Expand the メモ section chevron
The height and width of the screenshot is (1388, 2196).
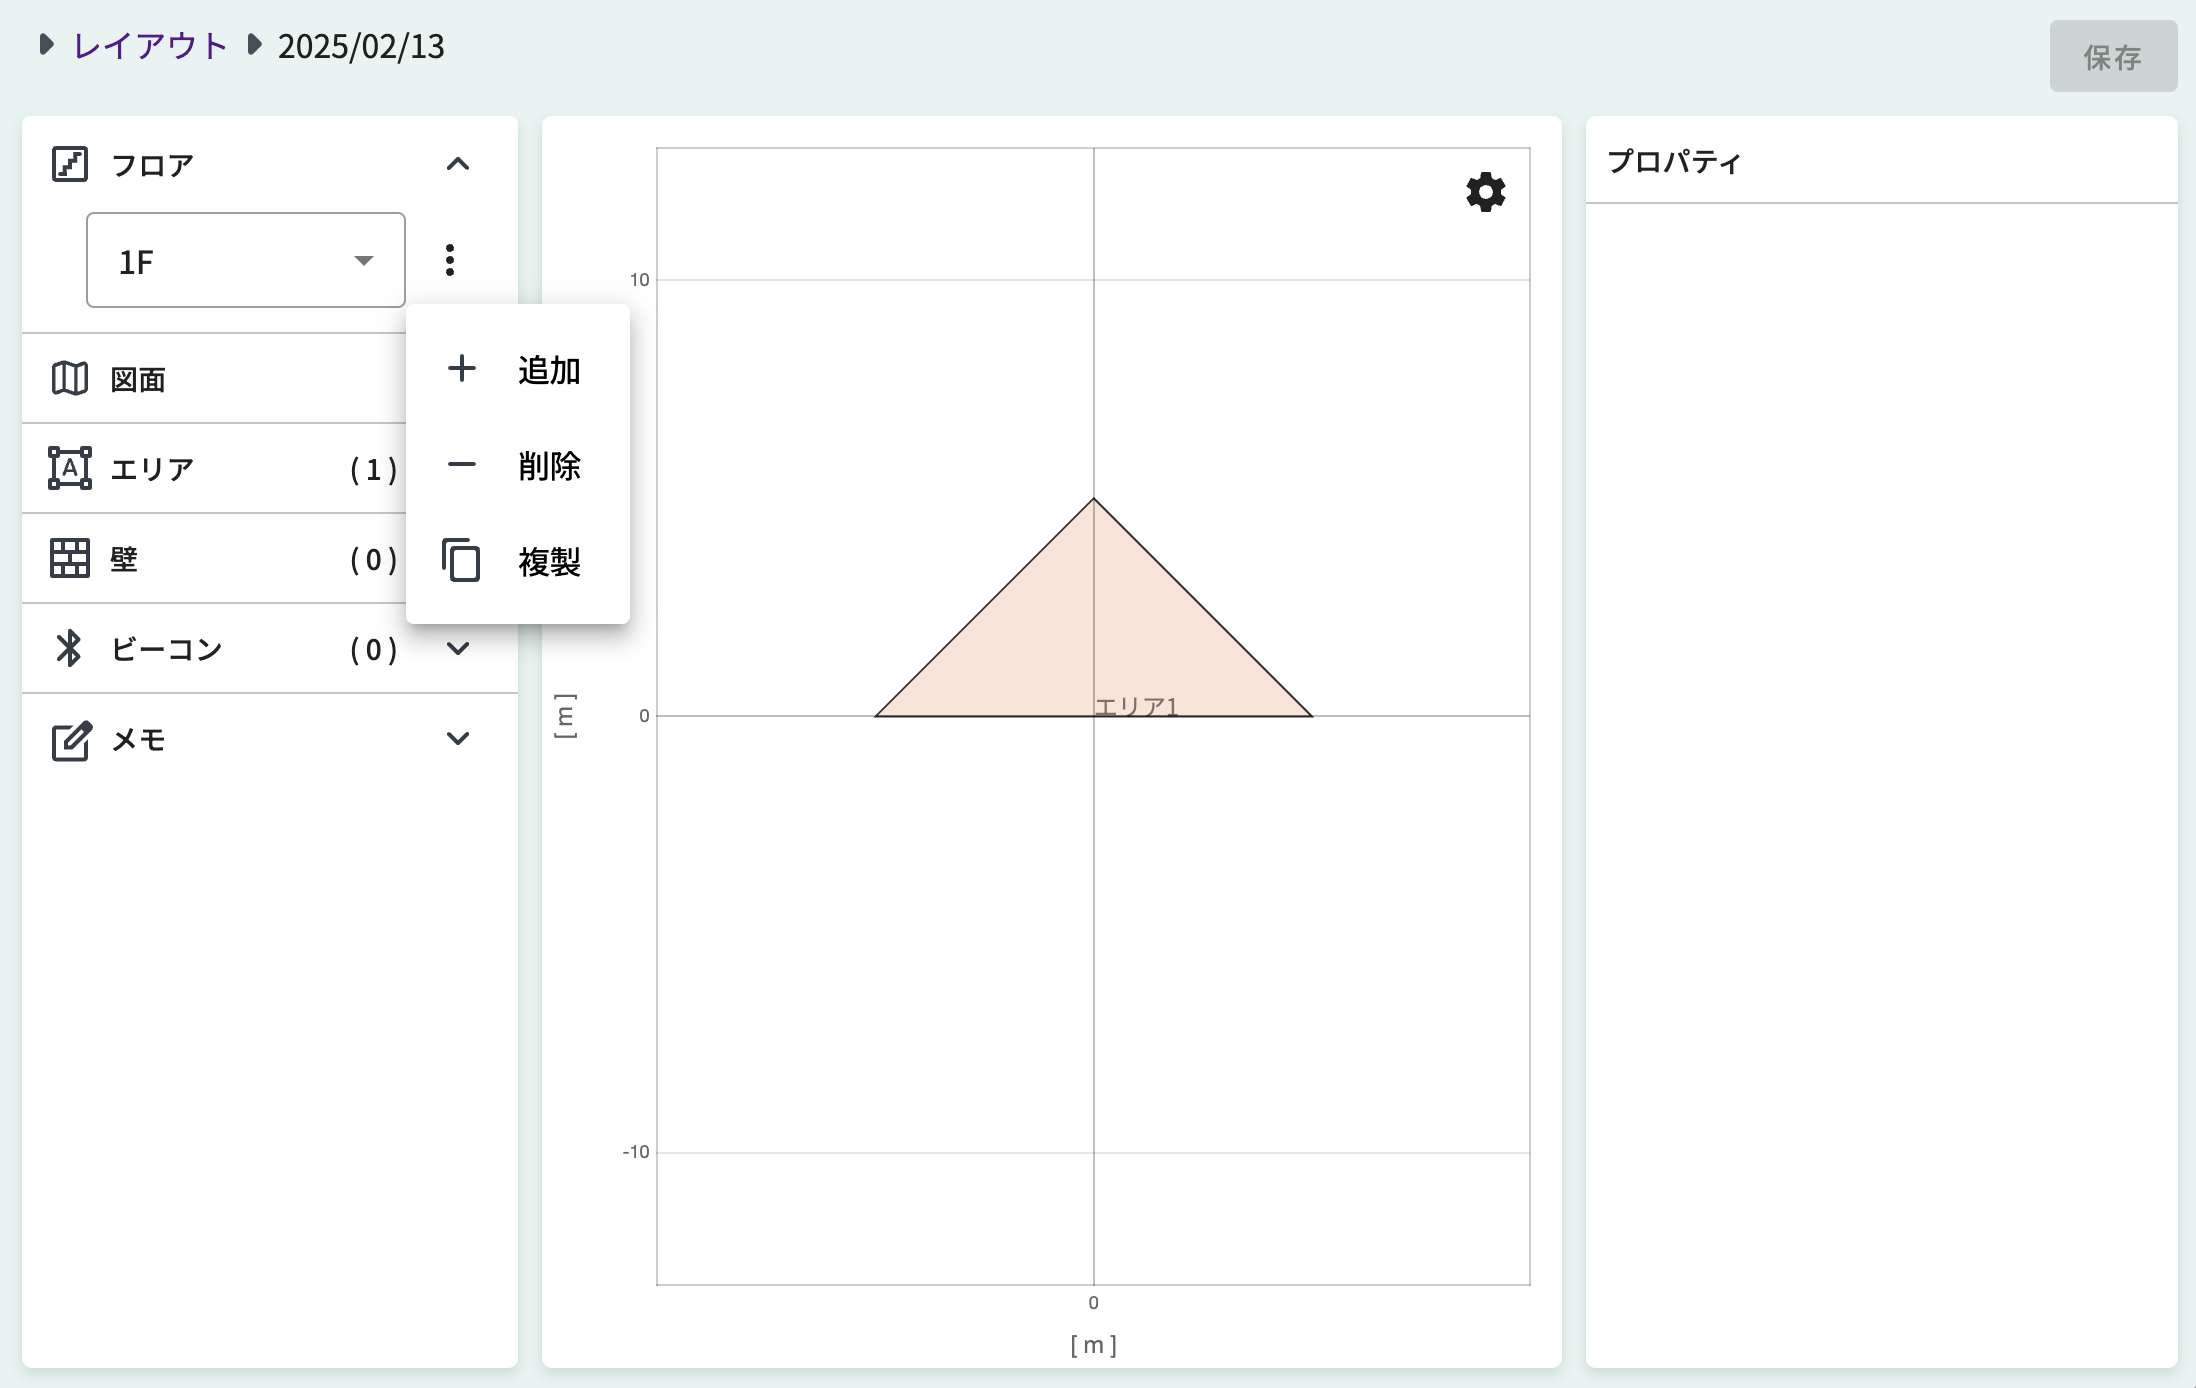pos(457,739)
